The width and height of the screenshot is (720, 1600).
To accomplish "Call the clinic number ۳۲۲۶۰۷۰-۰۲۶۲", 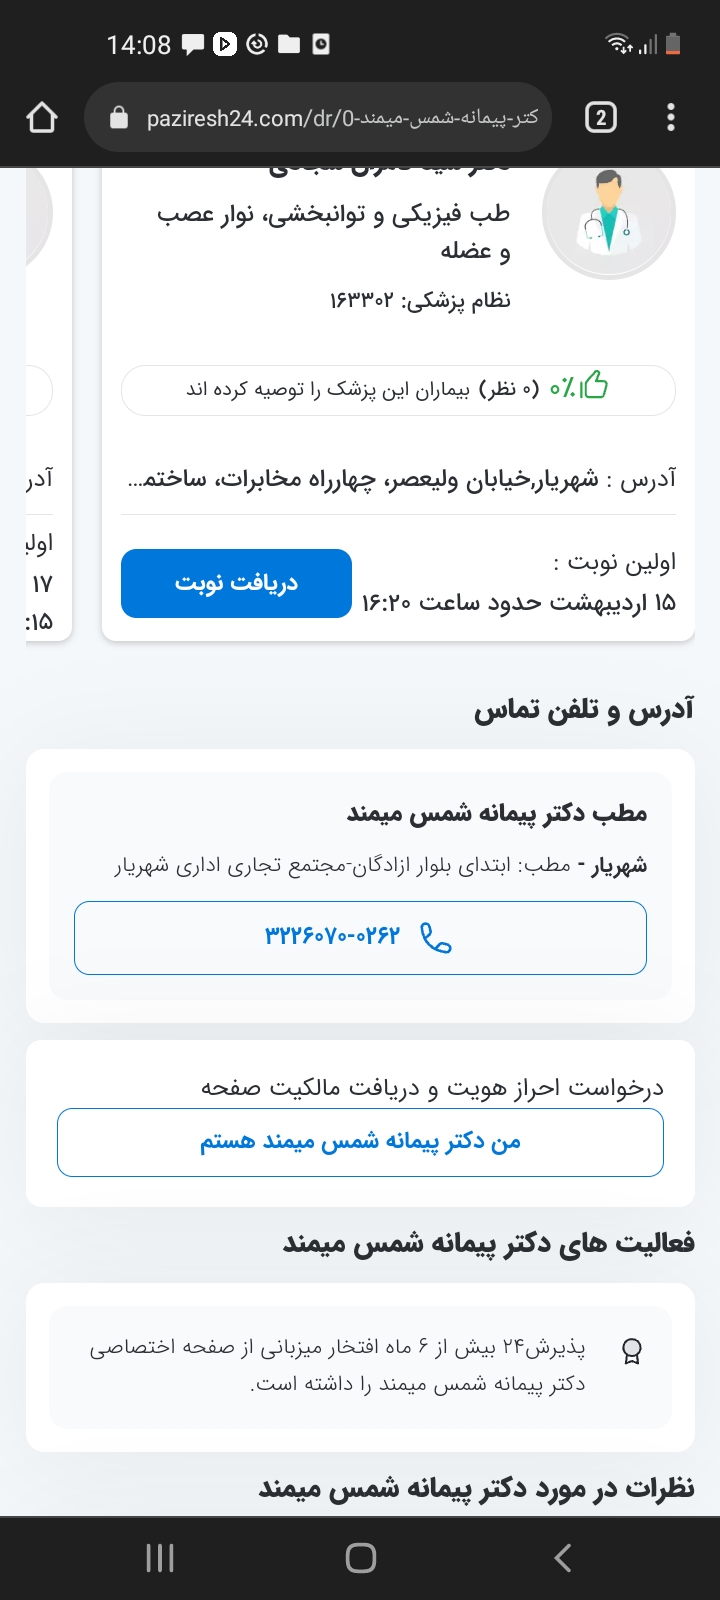I will (x=332, y=937).
